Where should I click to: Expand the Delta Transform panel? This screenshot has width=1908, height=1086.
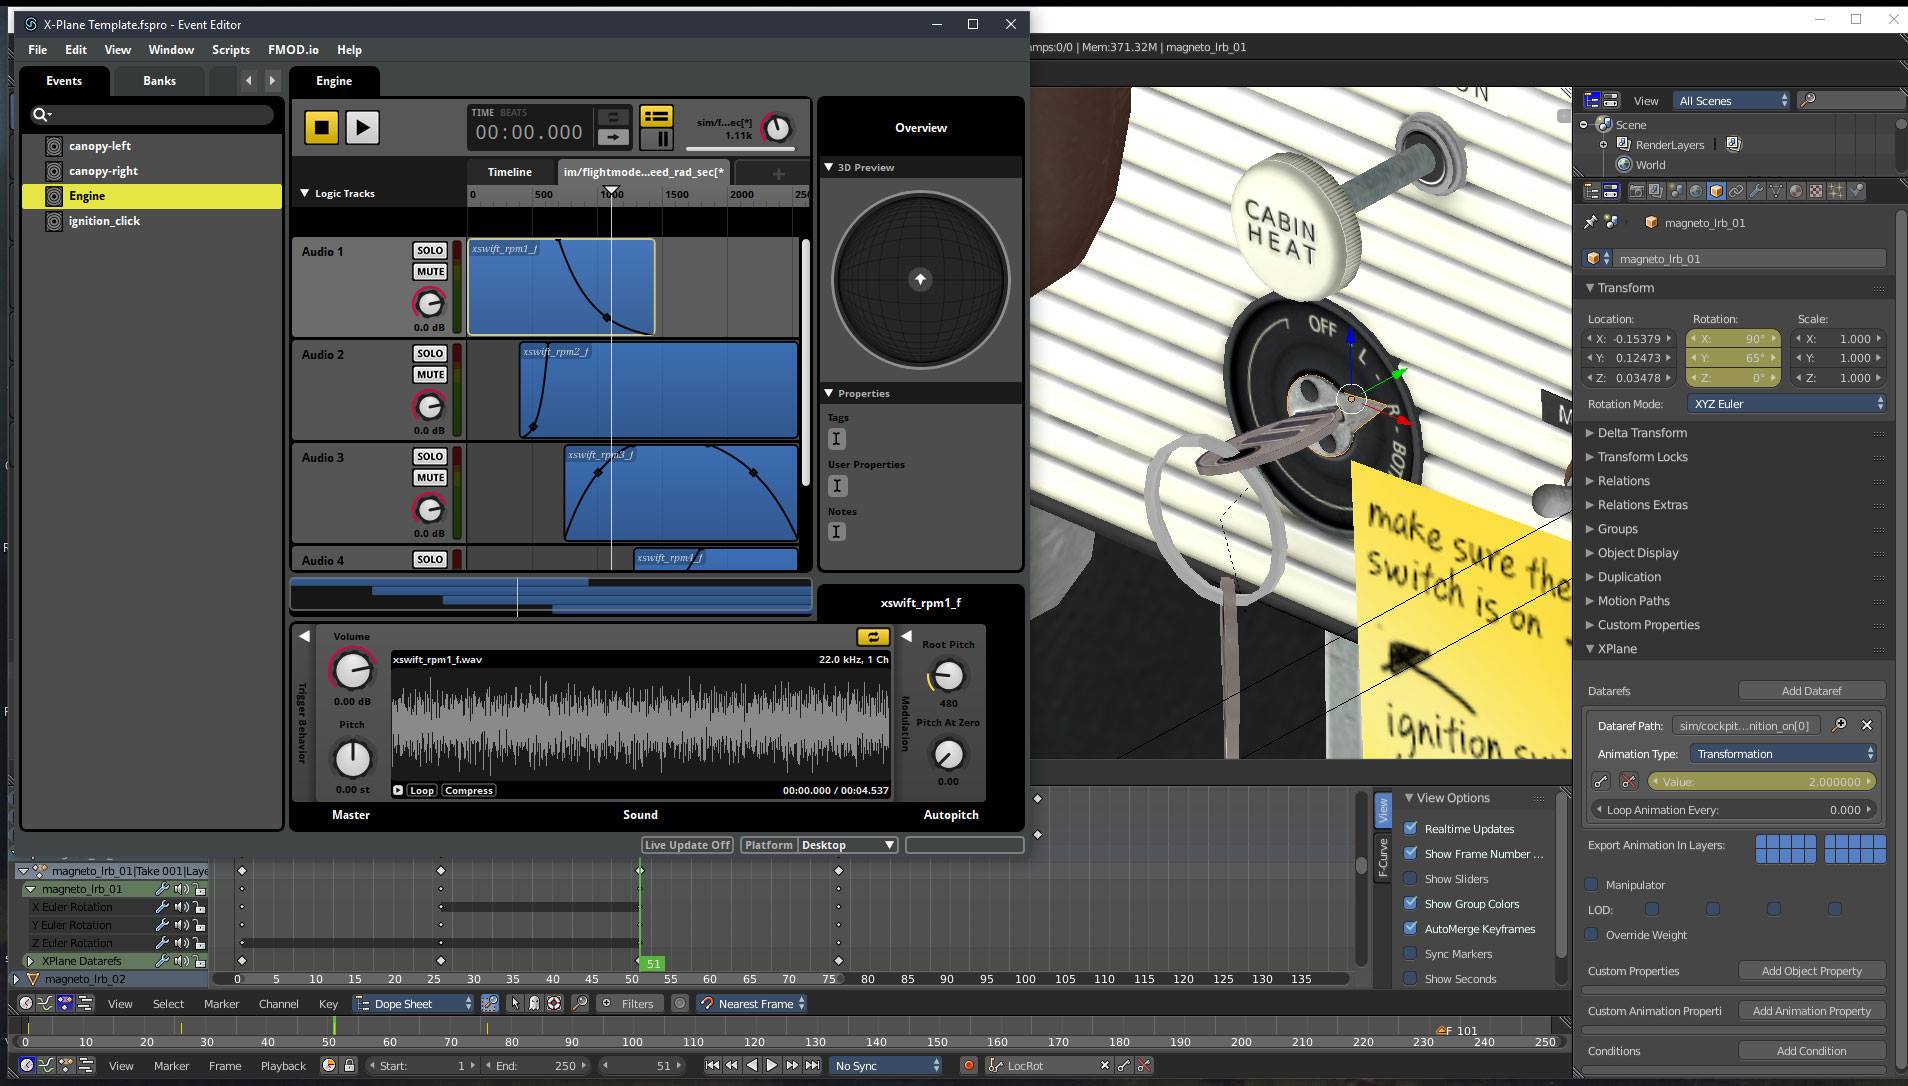pos(1641,433)
